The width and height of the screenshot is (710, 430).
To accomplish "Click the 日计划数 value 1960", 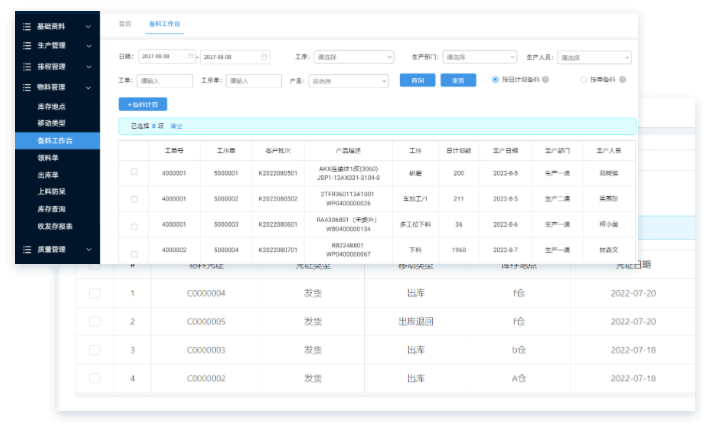I will [x=459, y=250].
